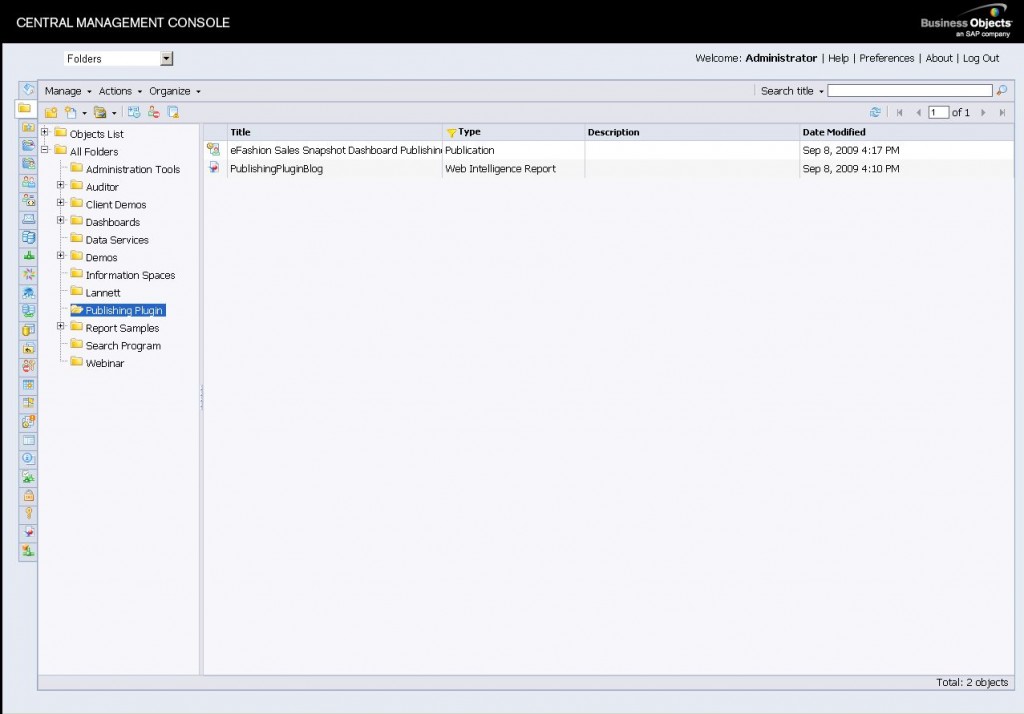Open the Manage menu
The height and width of the screenshot is (714, 1024).
(x=68, y=91)
